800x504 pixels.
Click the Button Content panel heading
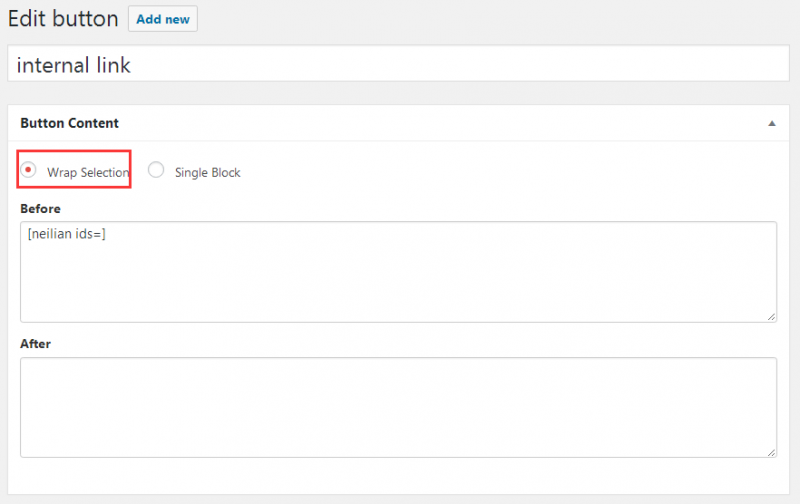pyautogui.click(x=69, y=123)
